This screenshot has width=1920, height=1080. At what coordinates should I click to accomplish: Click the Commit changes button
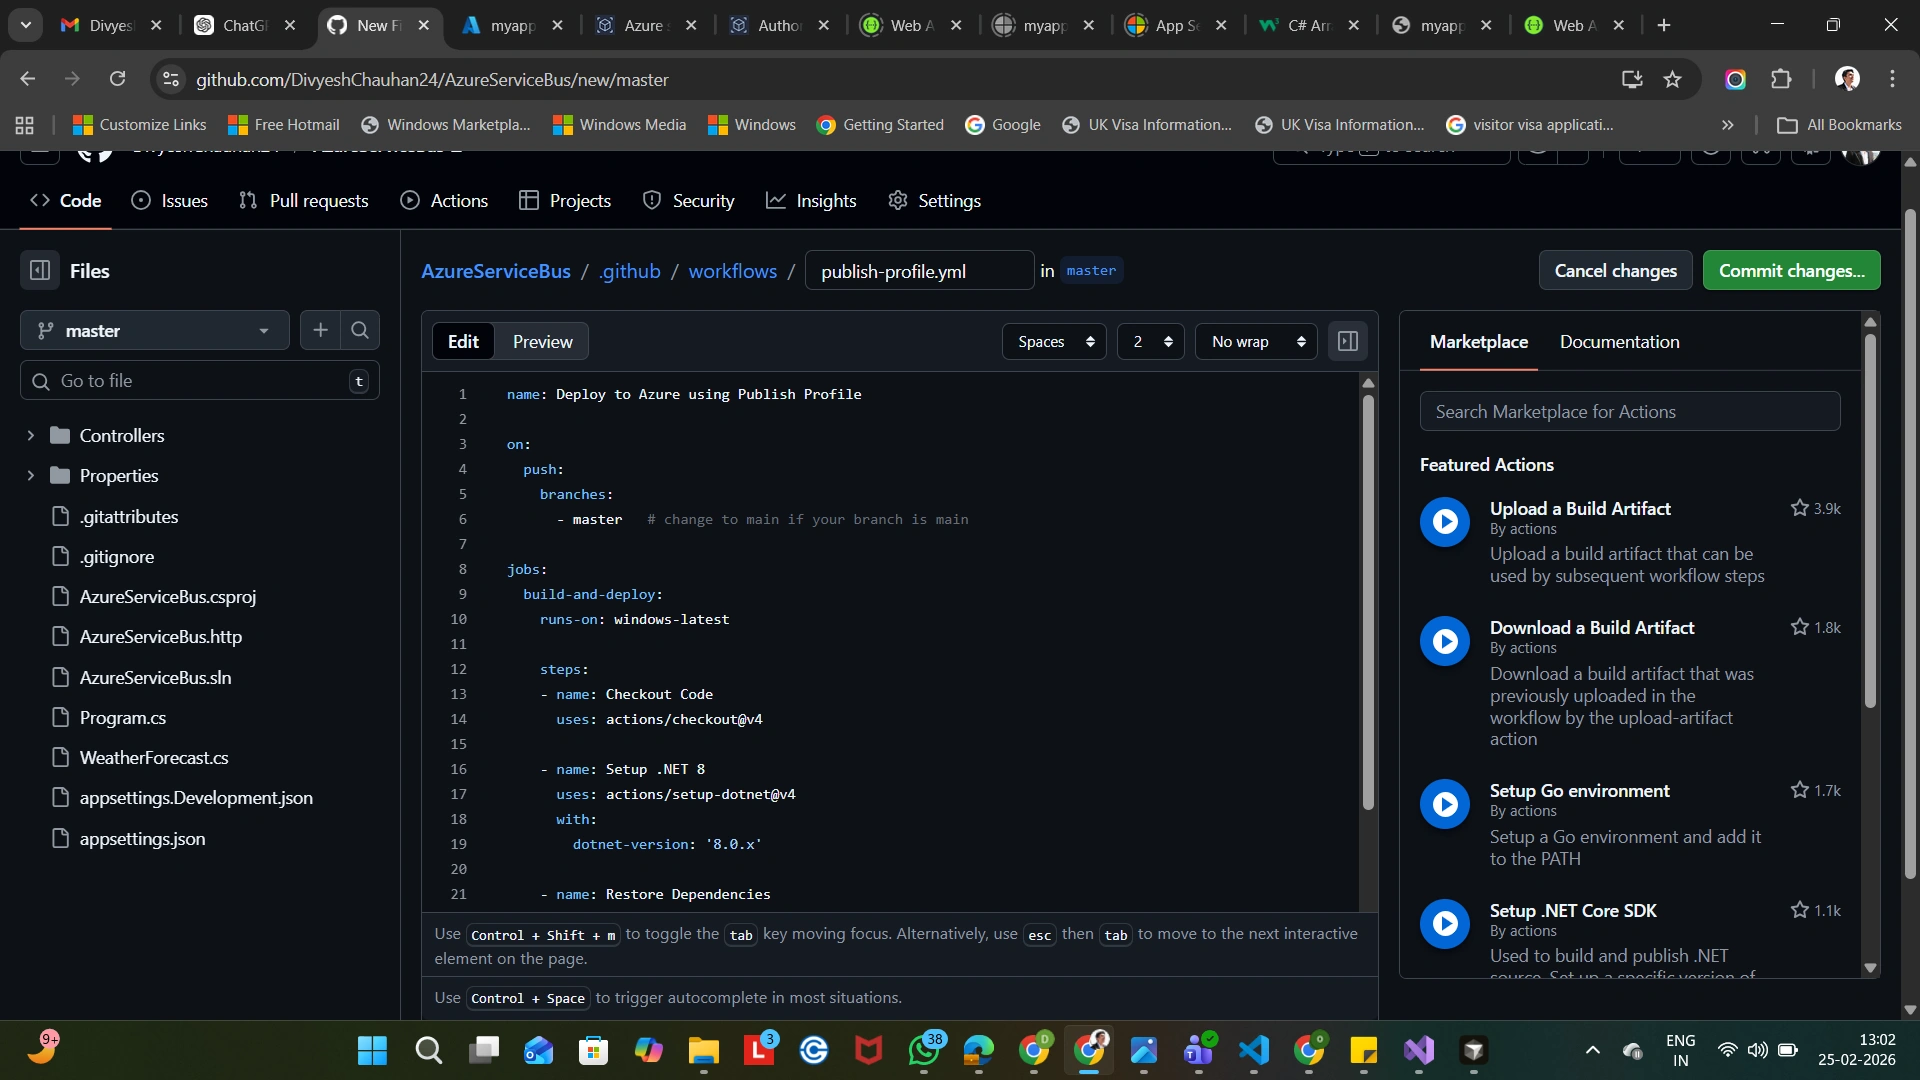click(x=1791, y=271)
